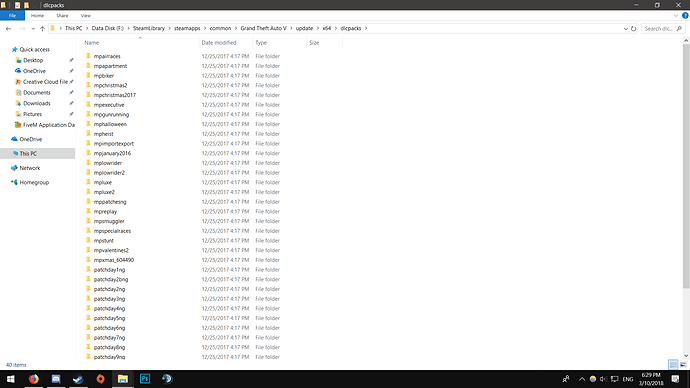The height and width of the screenshot is (388, 690).
Task: Open the Home ribbon tab
Action: (37, 15)
